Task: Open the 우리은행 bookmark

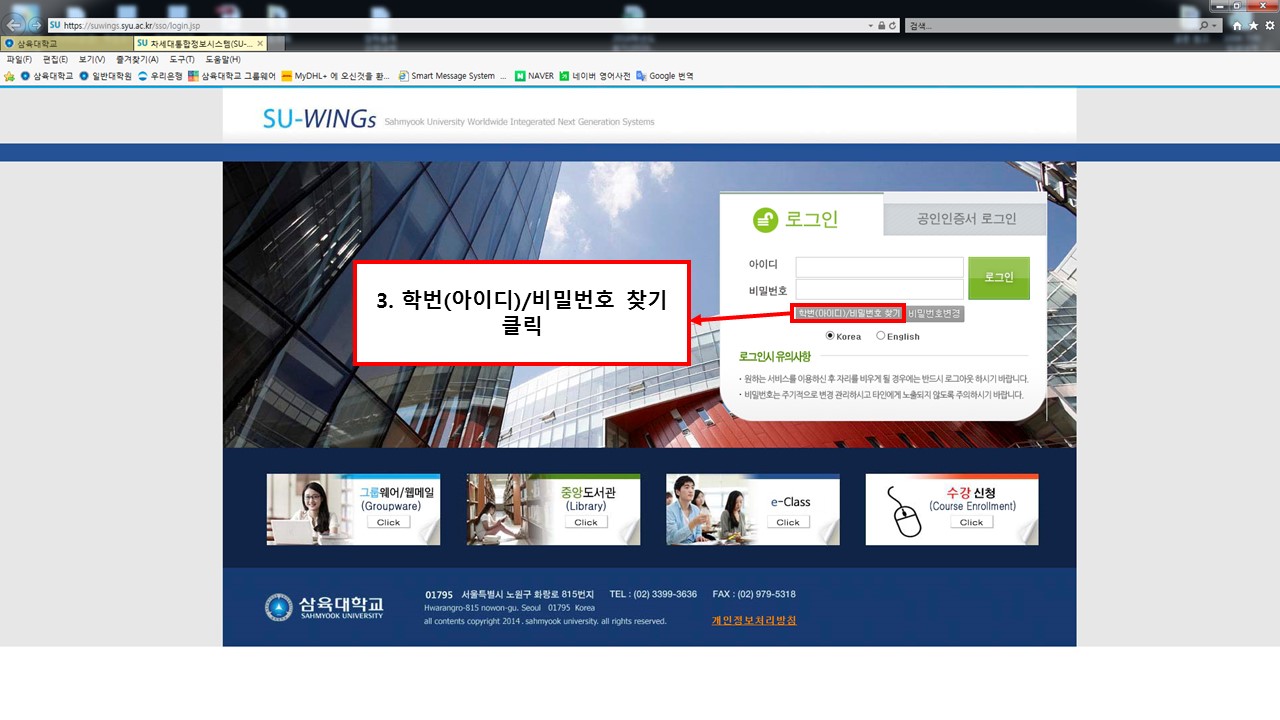Action: 160,76
